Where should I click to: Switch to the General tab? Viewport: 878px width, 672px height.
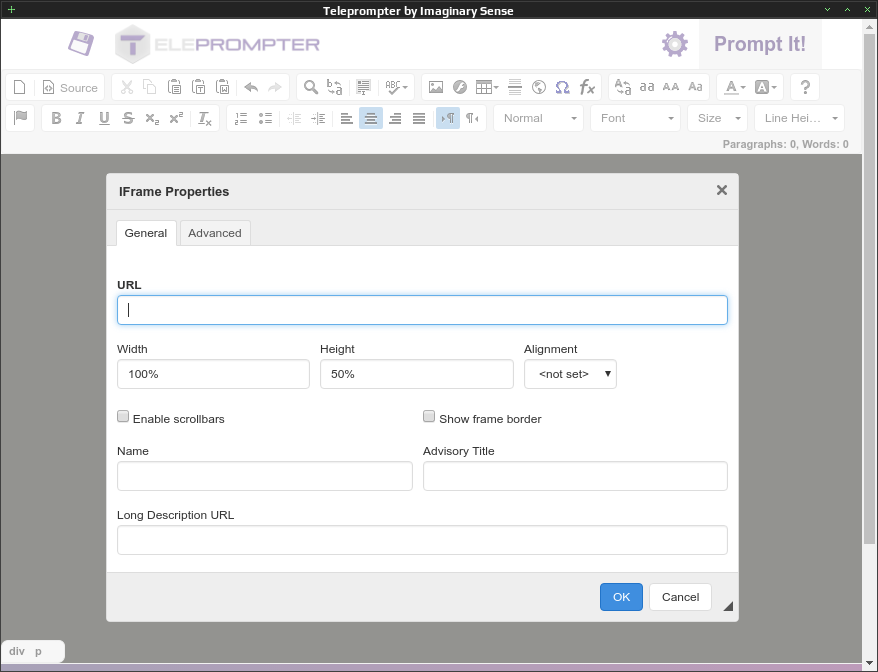[146, 233]
